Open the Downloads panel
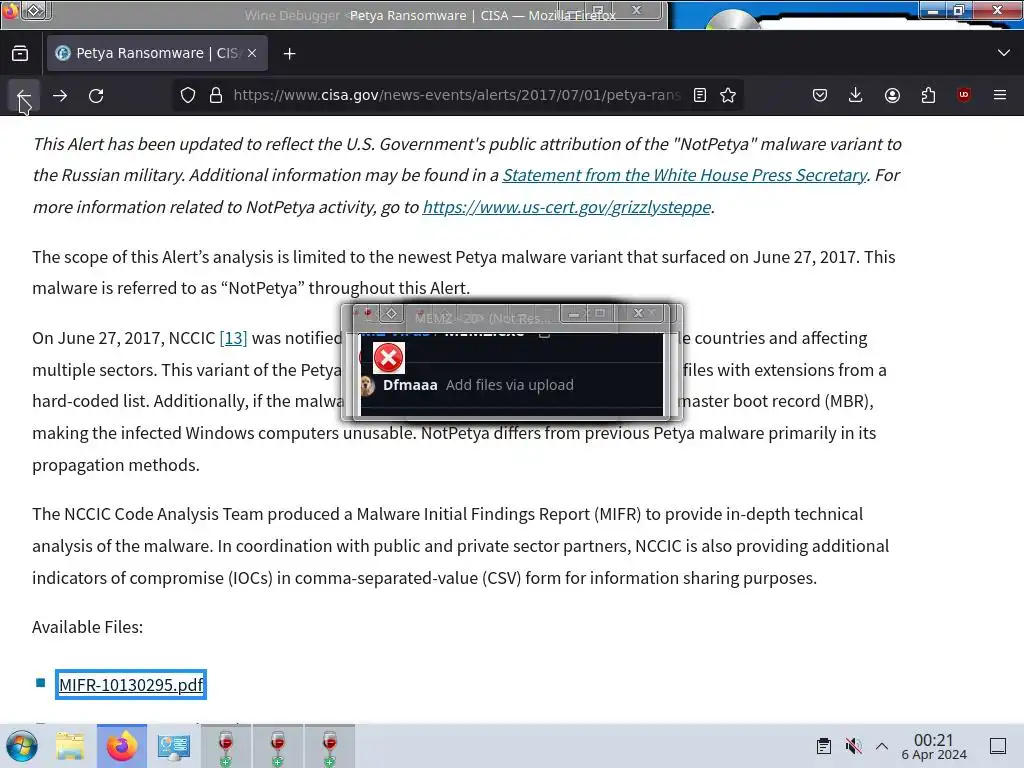Image resolution: width=1024 pixels, height=768 pixels. tap(856, 95)
